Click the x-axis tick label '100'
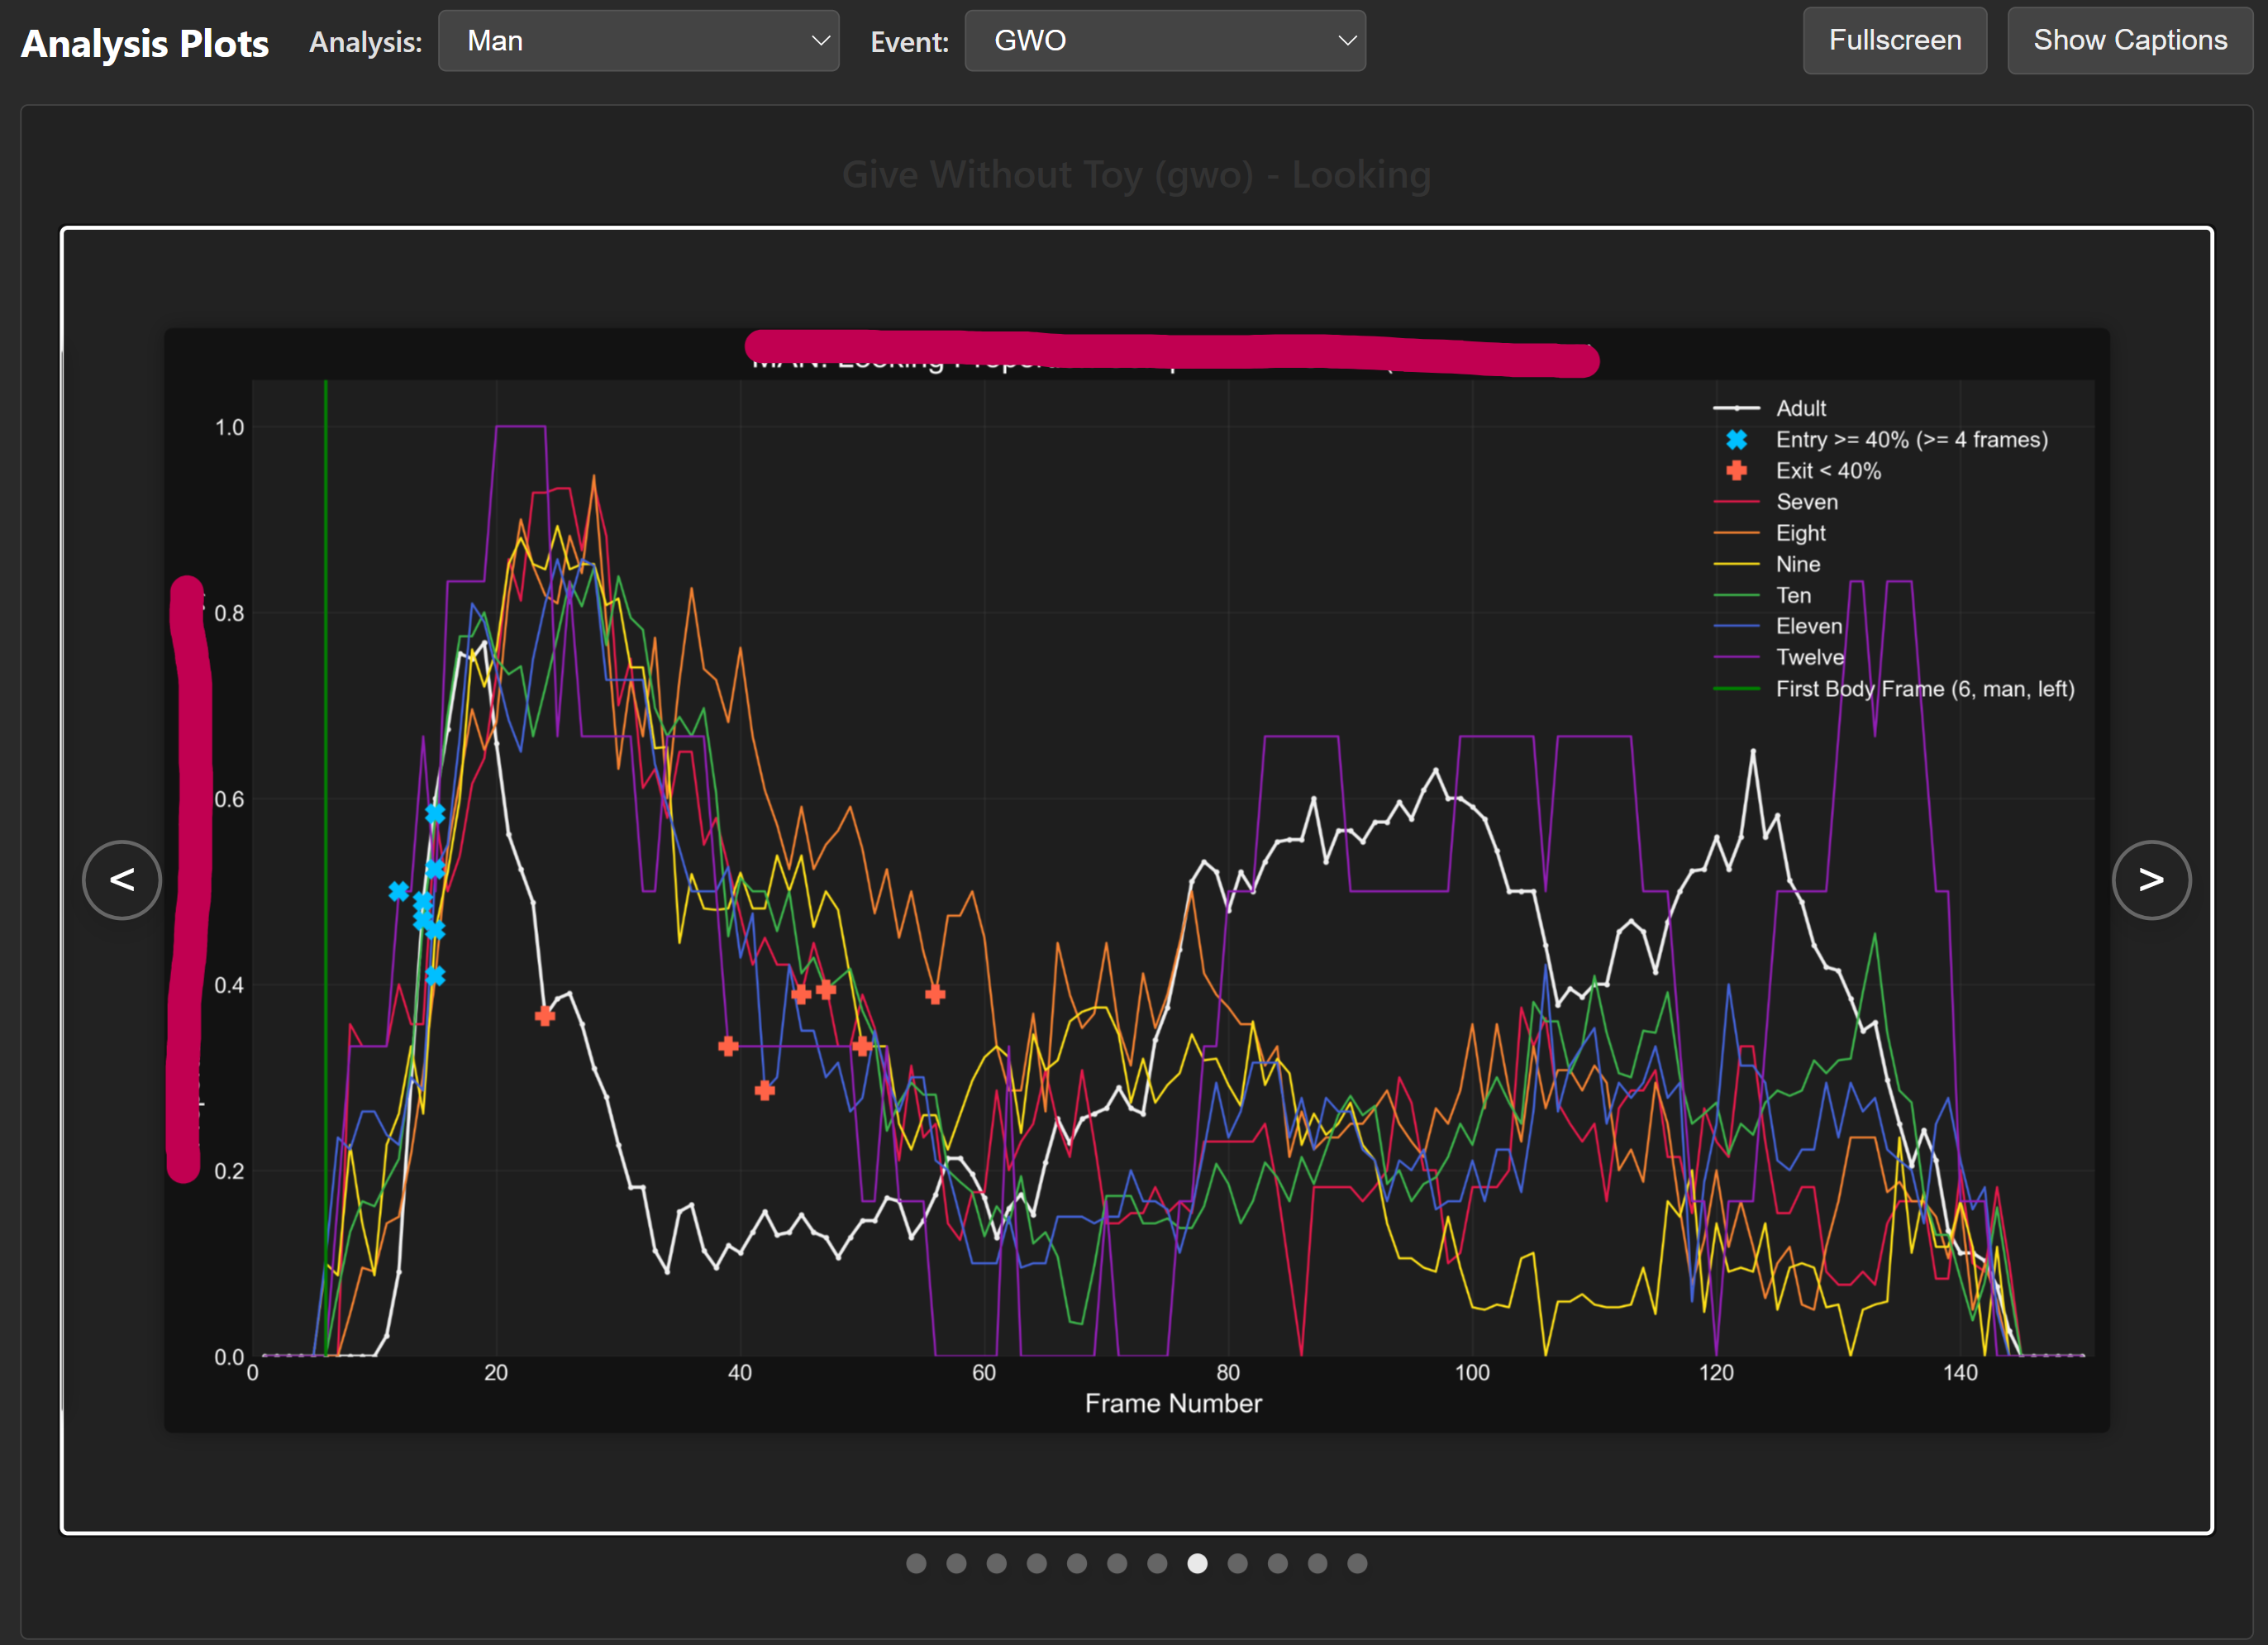 click(1472, 1372)
